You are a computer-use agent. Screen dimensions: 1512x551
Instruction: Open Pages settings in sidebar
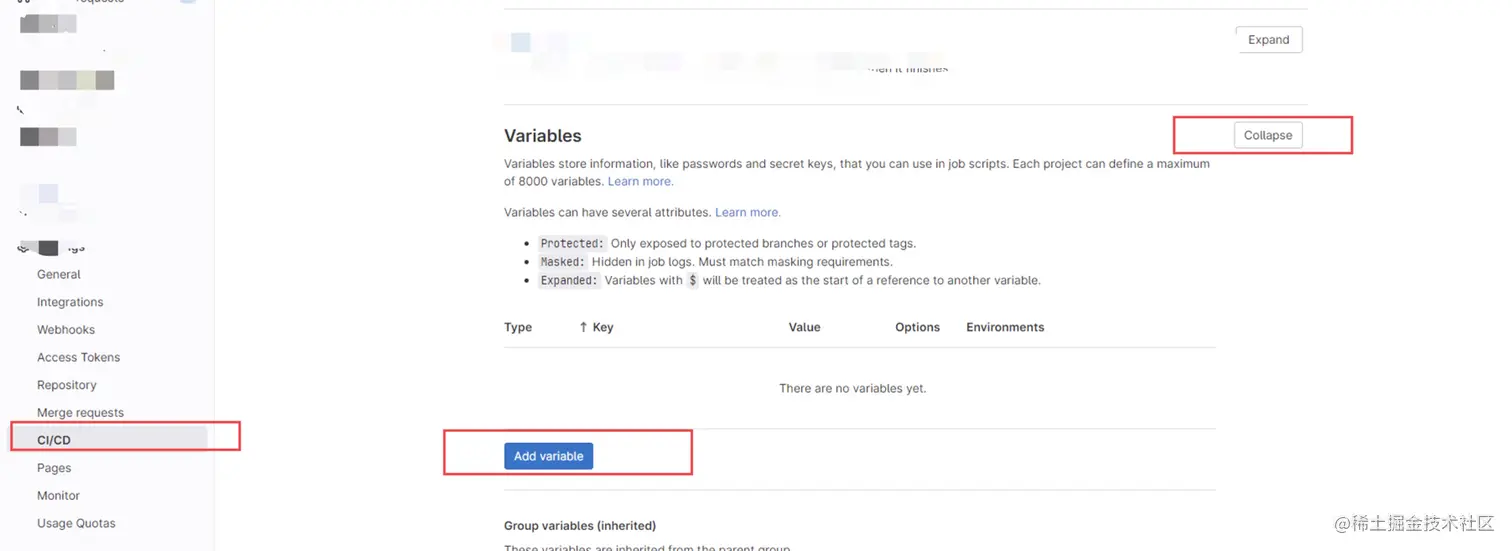point(54,468)
